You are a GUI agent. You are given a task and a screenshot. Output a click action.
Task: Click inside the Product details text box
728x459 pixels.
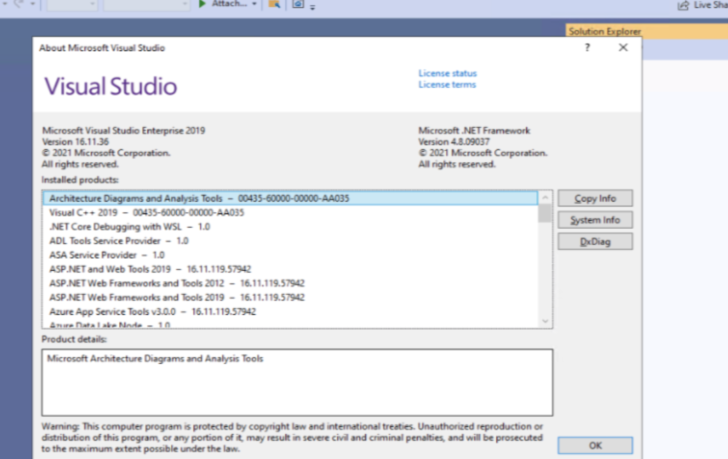[x=297, y=382]
